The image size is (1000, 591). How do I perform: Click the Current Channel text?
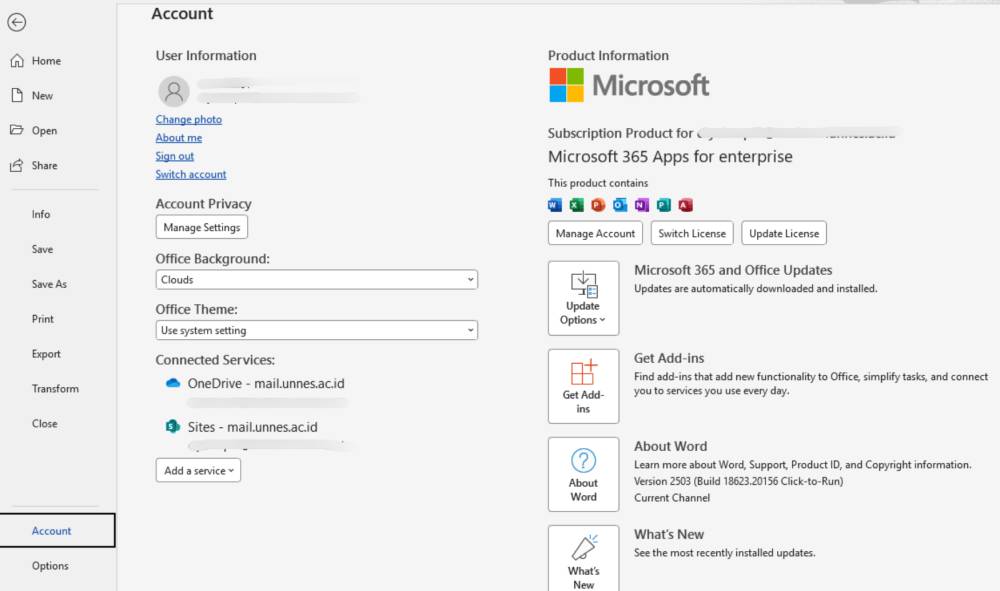[x=672, y=498]
